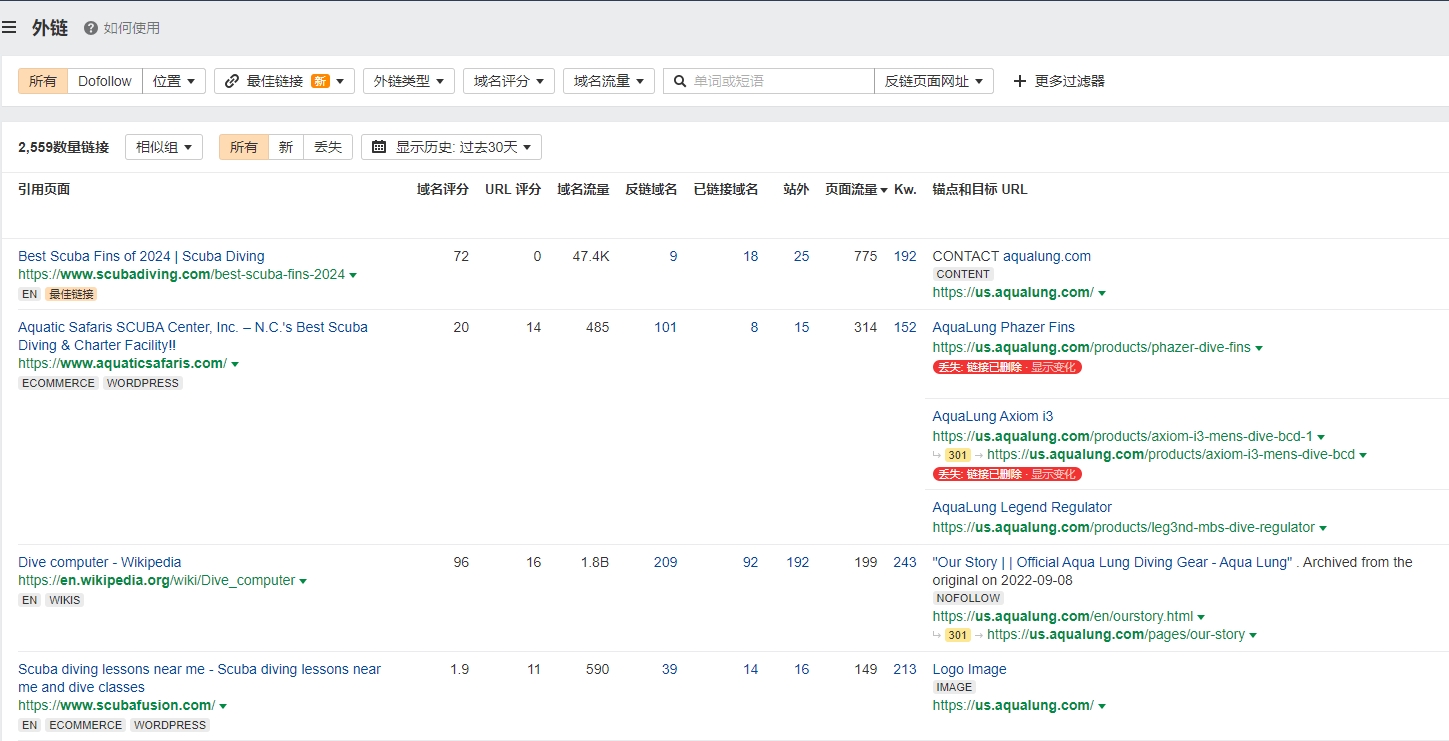
Task: Click linked domains count 92
Action: click(750, 562)
